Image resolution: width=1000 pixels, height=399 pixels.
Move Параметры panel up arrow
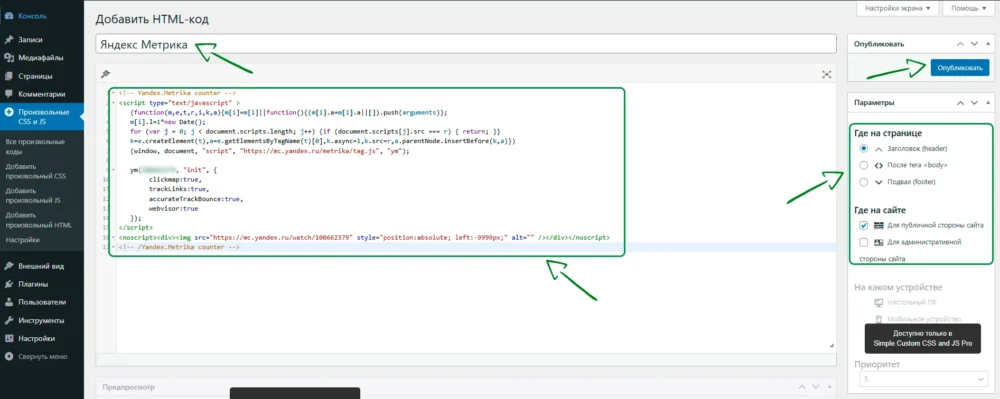pos(960,102)
